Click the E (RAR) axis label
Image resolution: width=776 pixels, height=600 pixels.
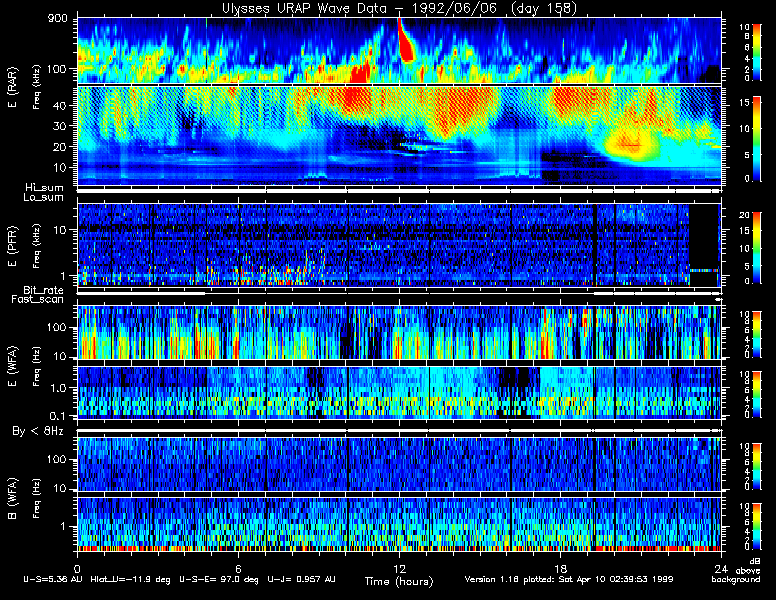pyautogui.click(x=12, y=87)
